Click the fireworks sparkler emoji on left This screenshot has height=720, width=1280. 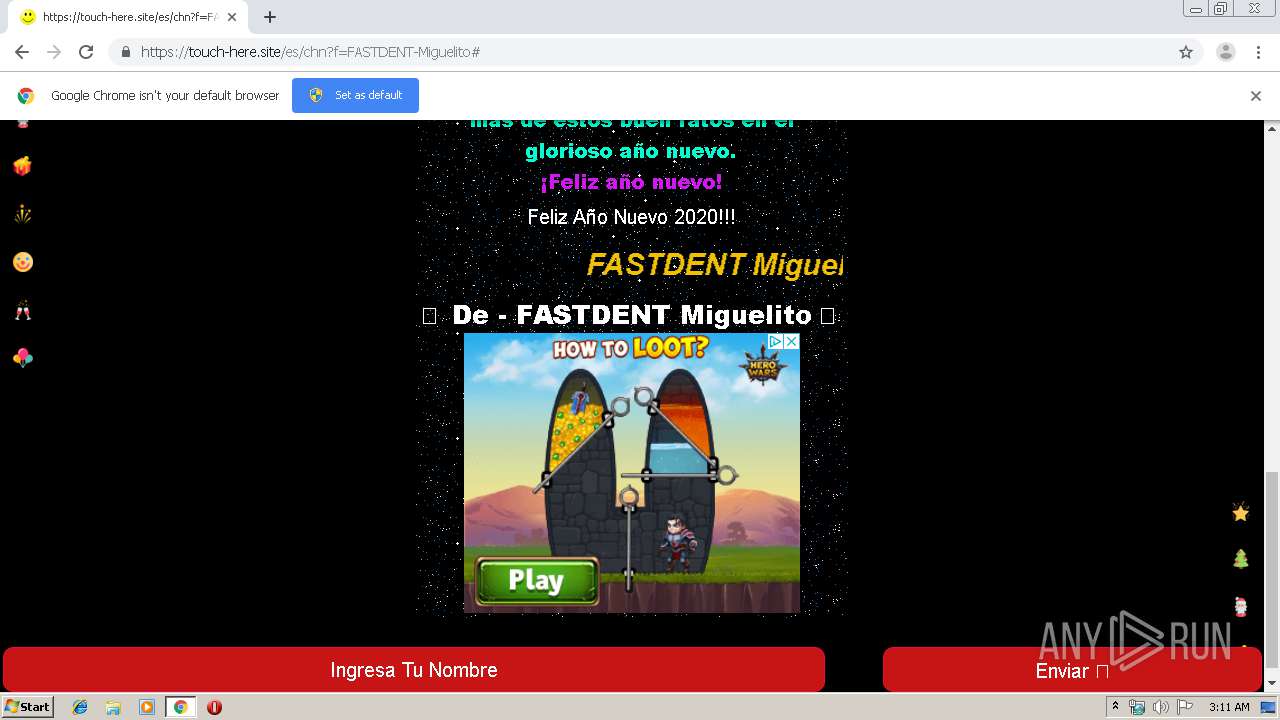click(22, 214)
